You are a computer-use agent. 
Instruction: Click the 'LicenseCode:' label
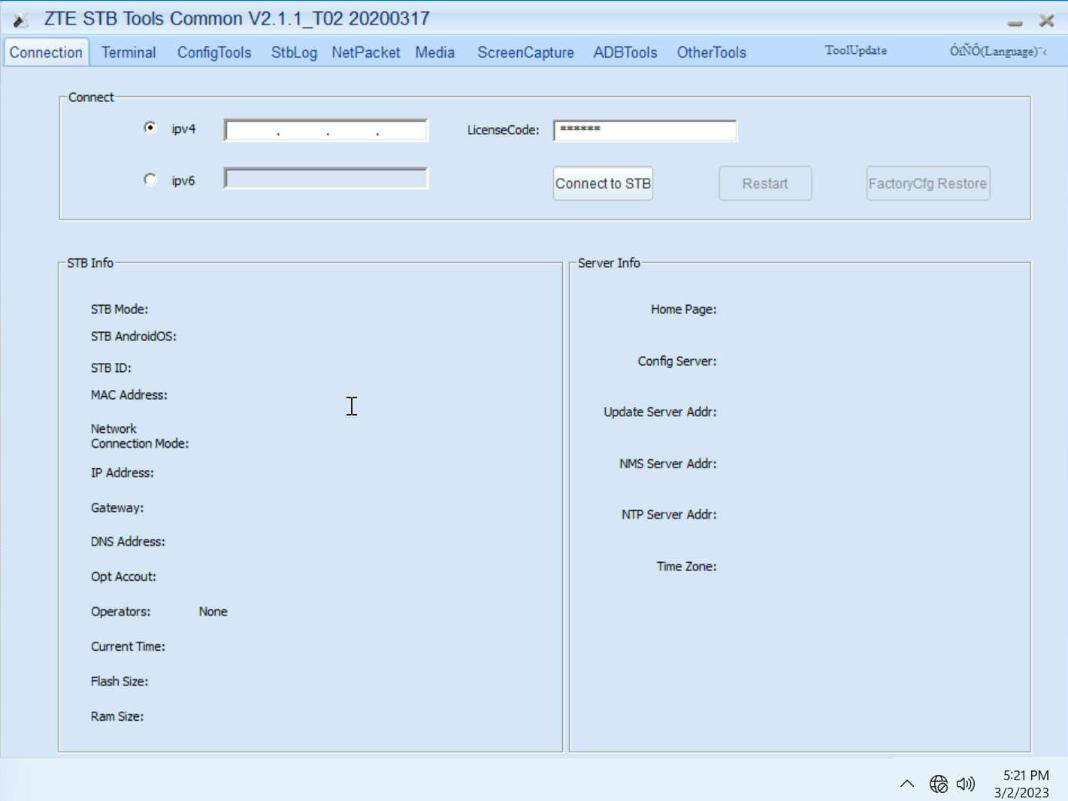(503, 130)
